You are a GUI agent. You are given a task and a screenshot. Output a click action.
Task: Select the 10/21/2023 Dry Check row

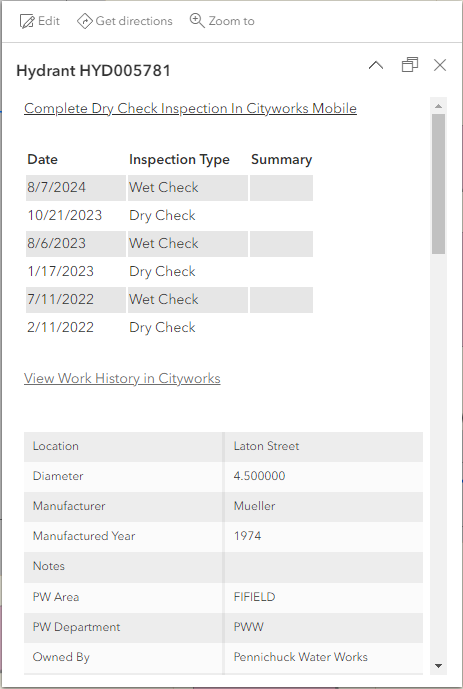(x=169, y=215)
